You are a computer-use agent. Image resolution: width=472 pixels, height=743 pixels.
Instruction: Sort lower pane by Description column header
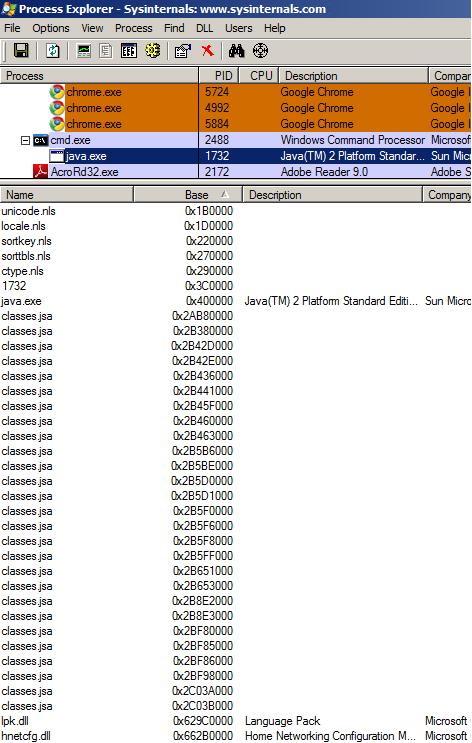332,195
